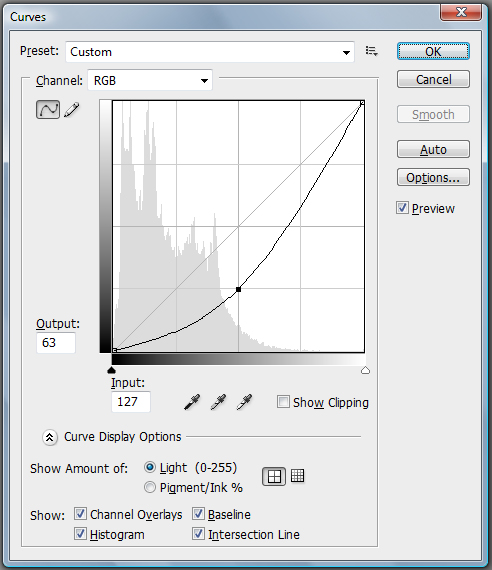The image size is (492, 570).
Task: Open the preset options menu icon
Action: 371,51
